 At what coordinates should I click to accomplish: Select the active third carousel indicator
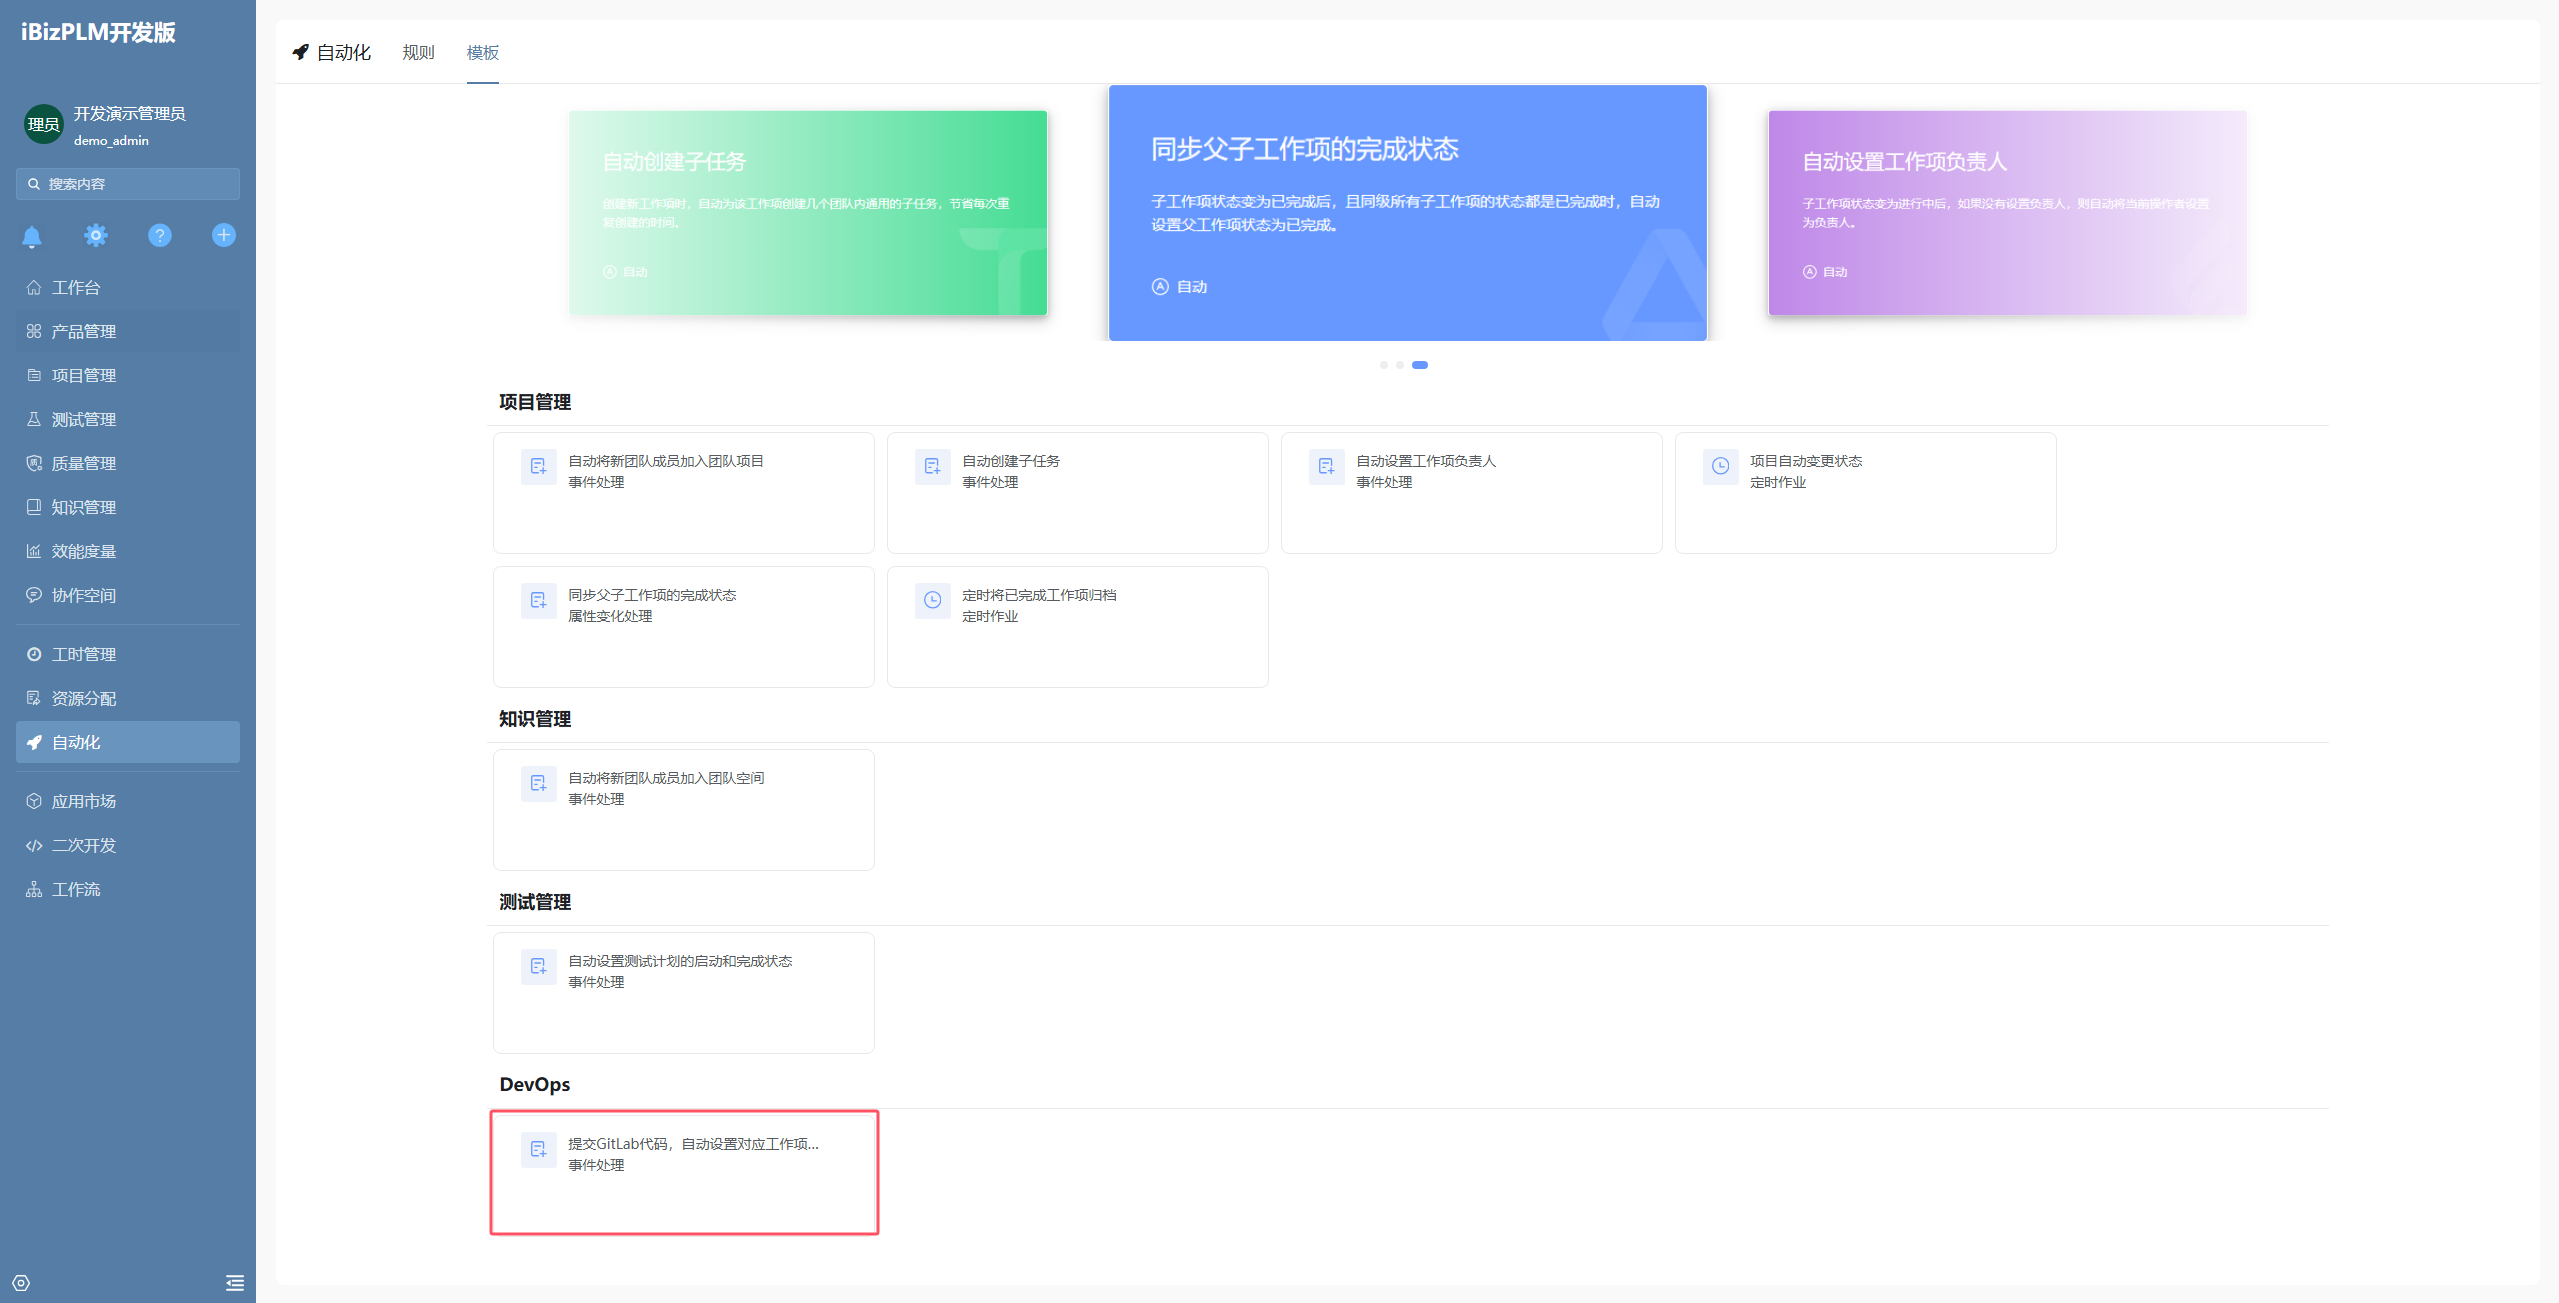(1420, 365)
